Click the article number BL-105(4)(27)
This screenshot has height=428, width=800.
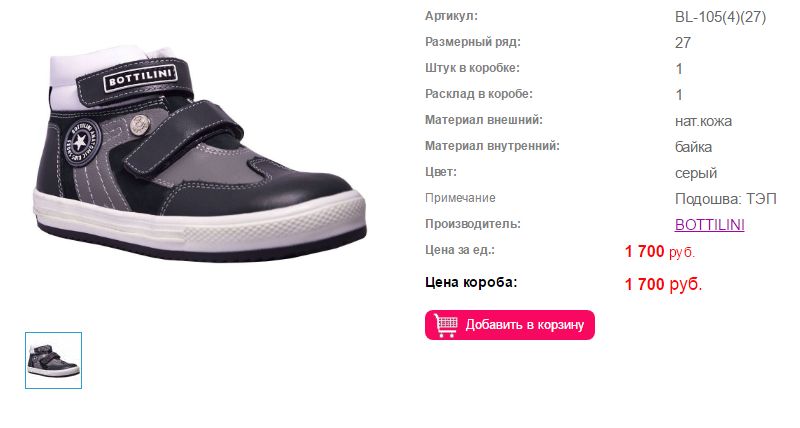[x=720, y=17]
